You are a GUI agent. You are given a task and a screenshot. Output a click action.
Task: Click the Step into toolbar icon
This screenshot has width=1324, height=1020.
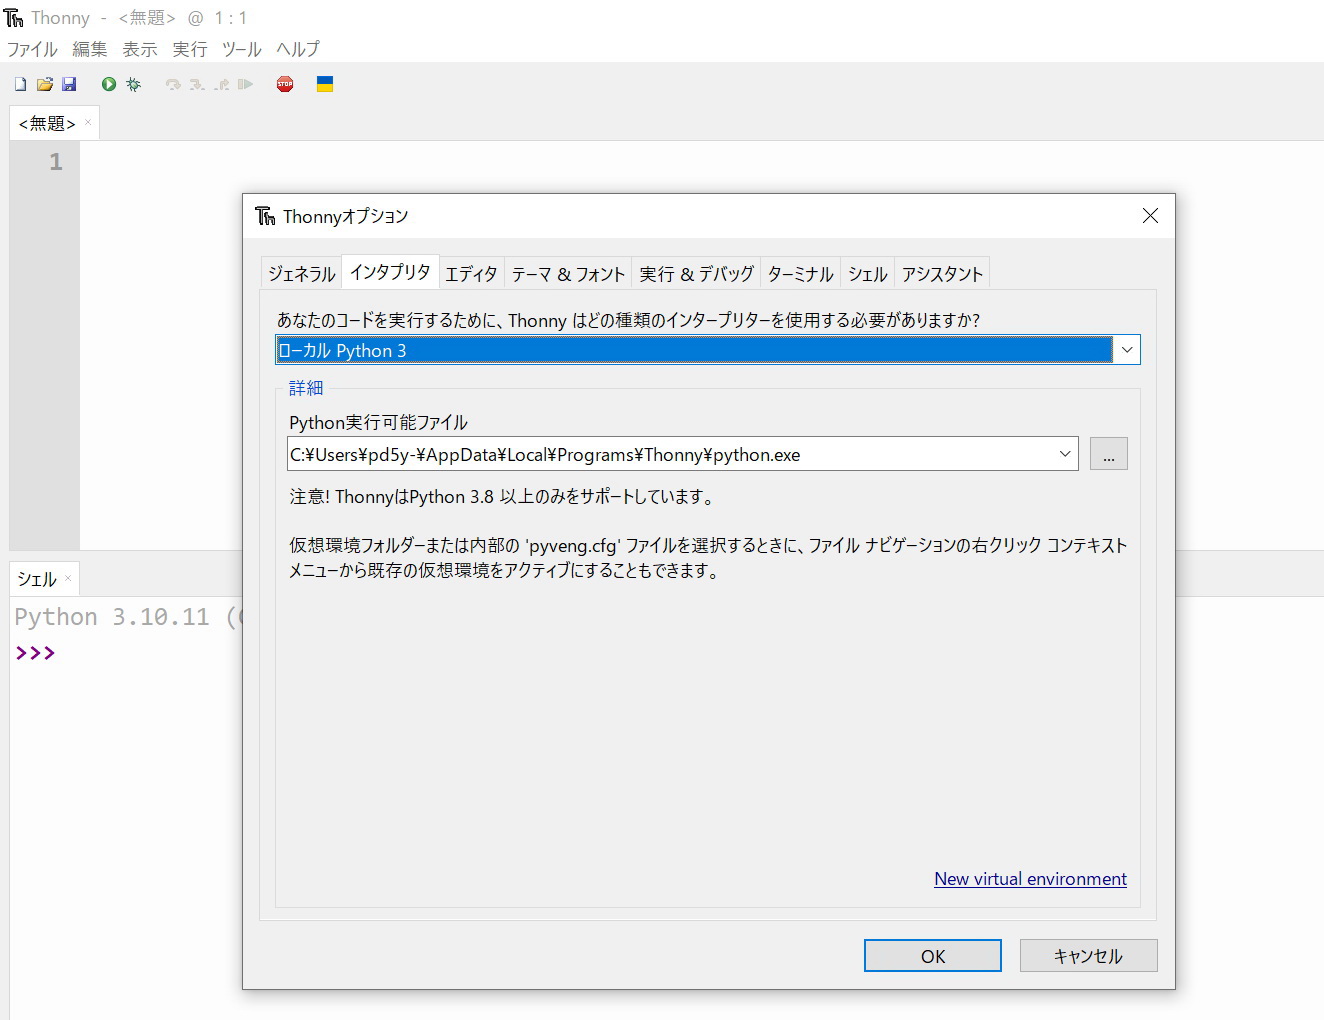coord(197,84)
